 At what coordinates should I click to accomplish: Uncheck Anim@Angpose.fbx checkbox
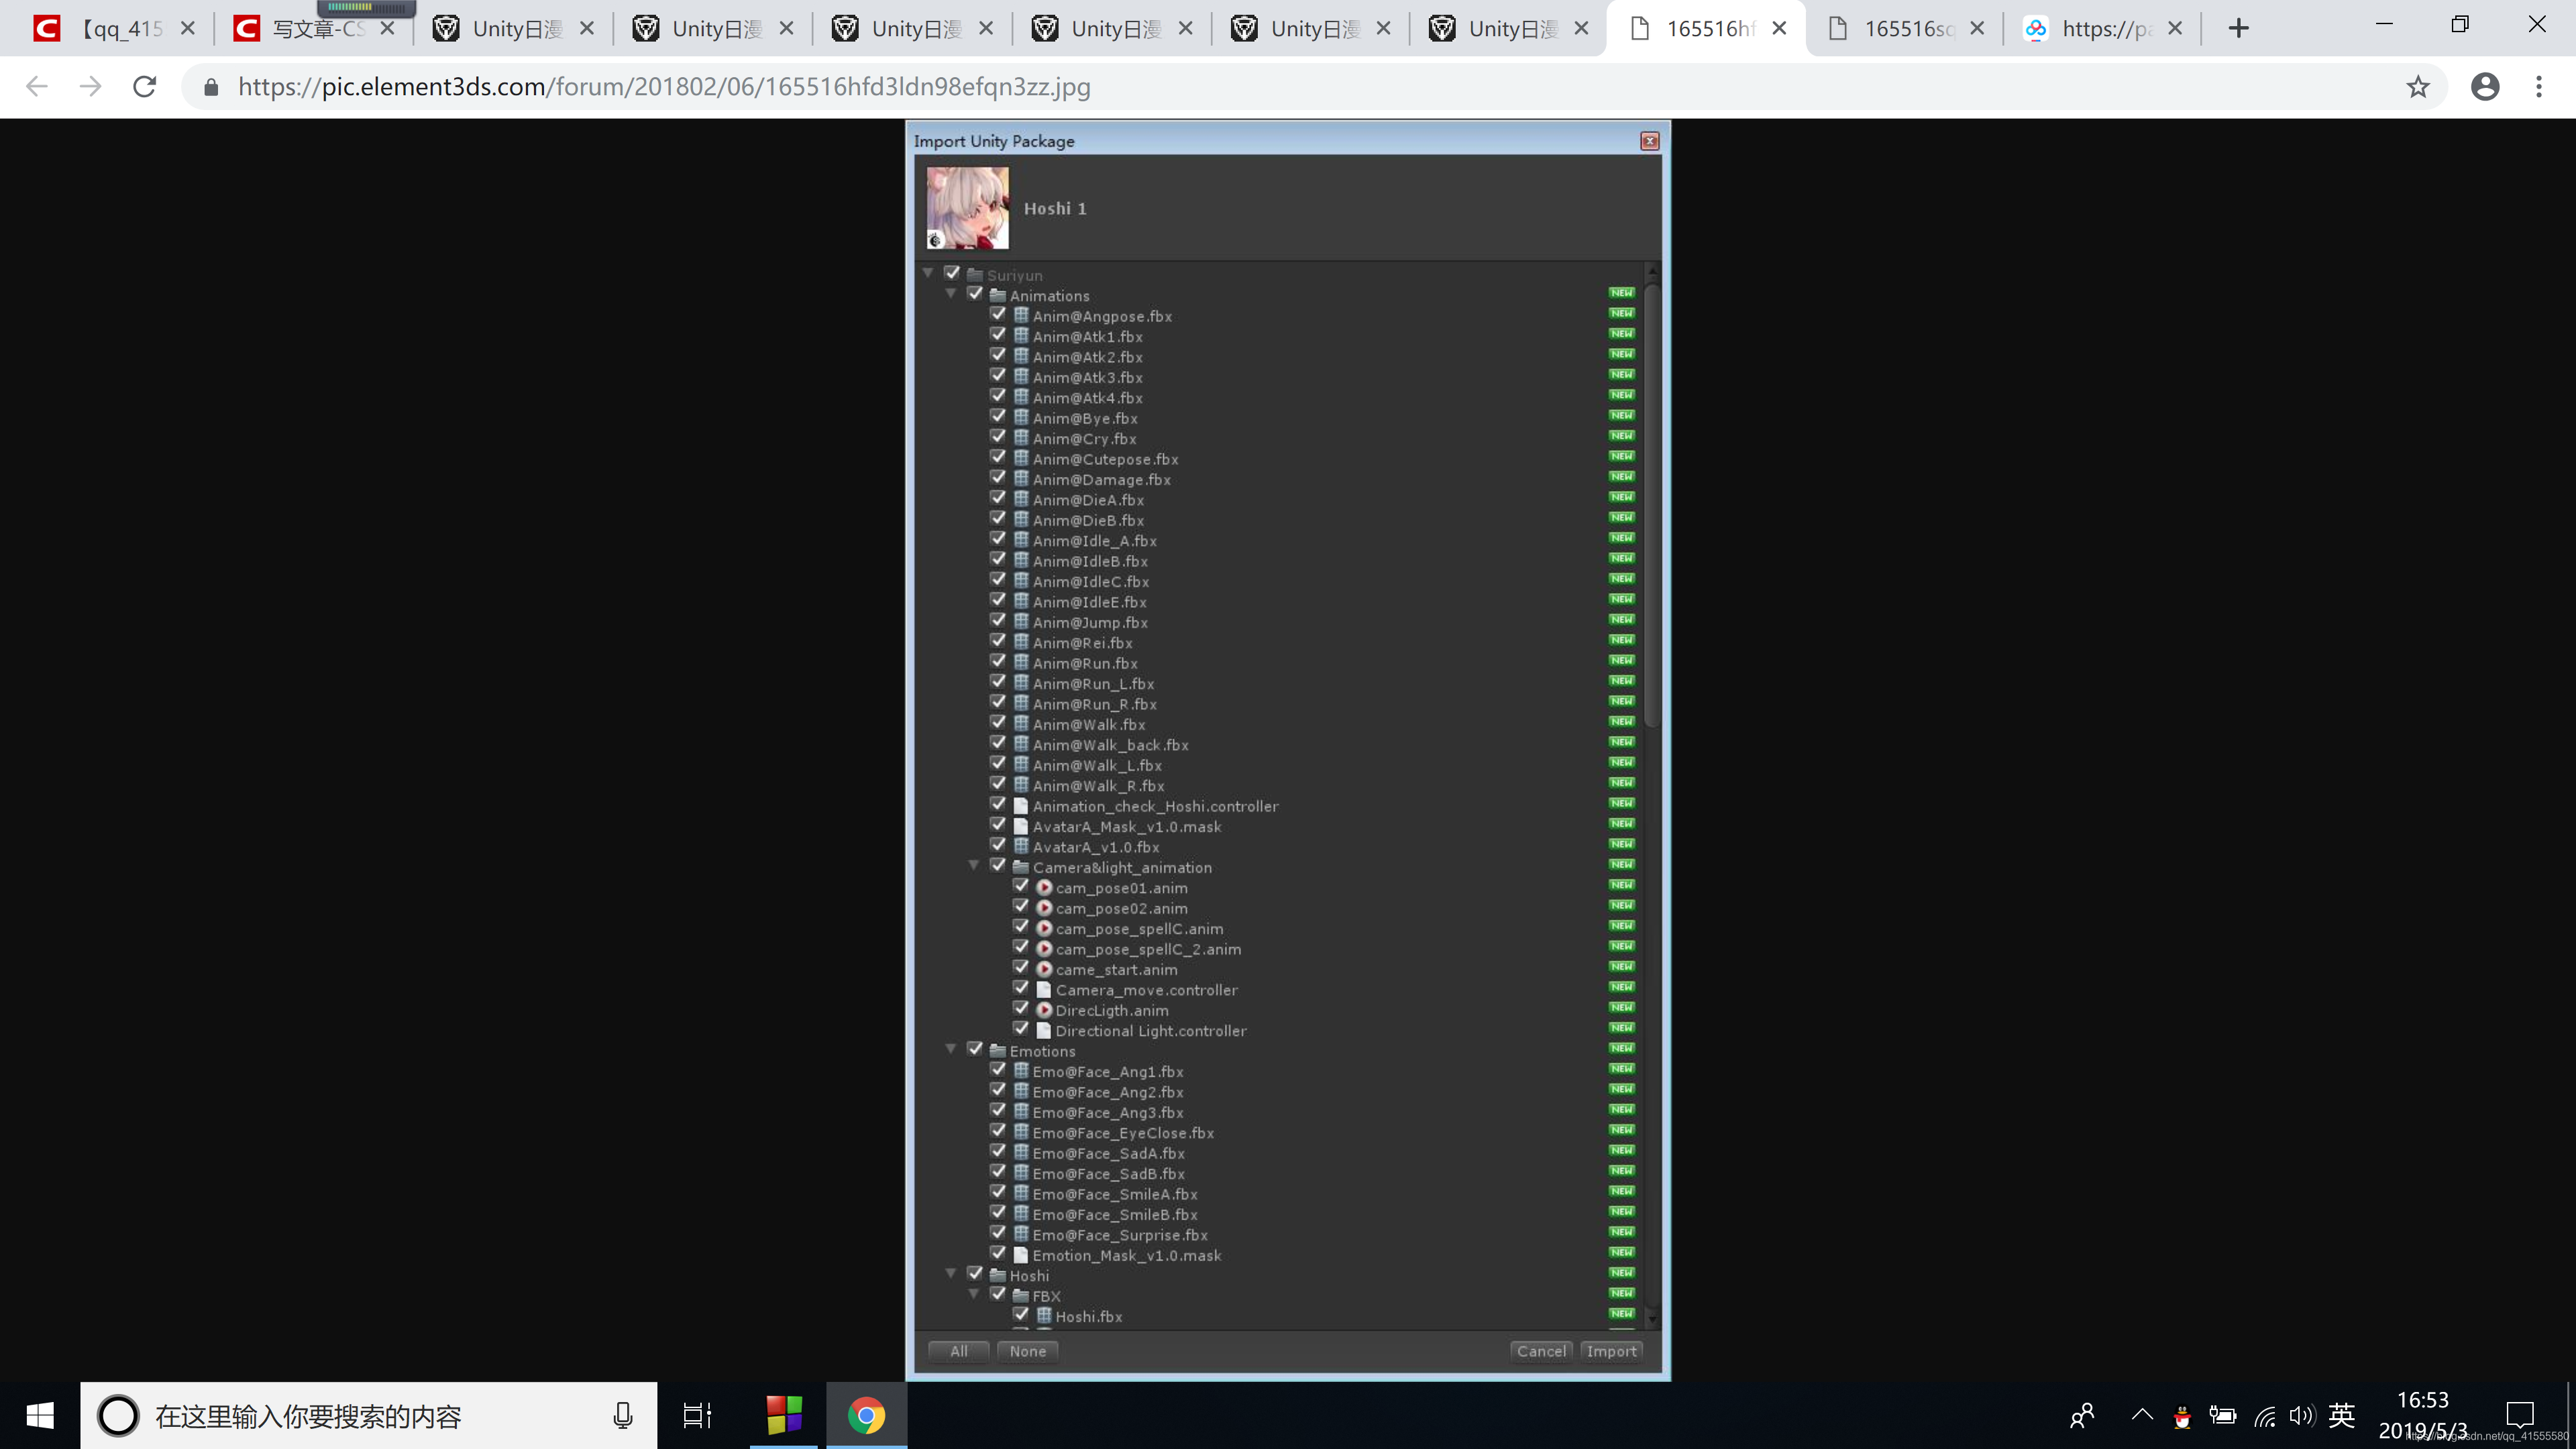[998, 314]
